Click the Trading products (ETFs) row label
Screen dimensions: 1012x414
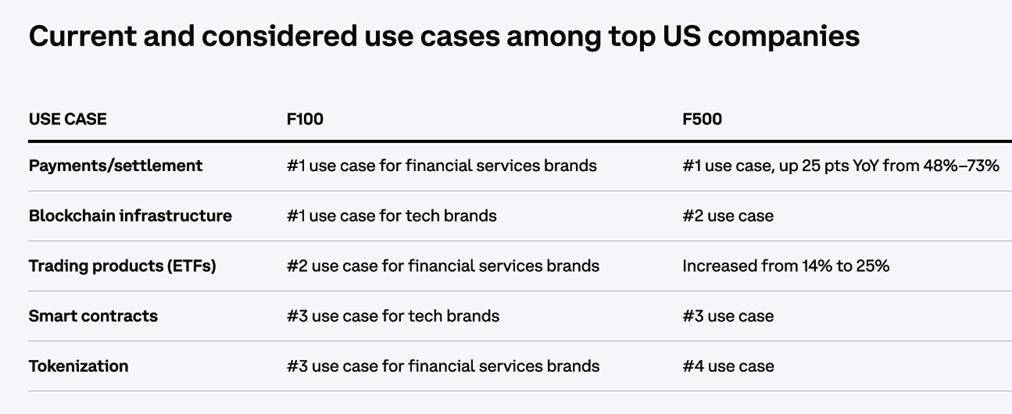[122, 266]
